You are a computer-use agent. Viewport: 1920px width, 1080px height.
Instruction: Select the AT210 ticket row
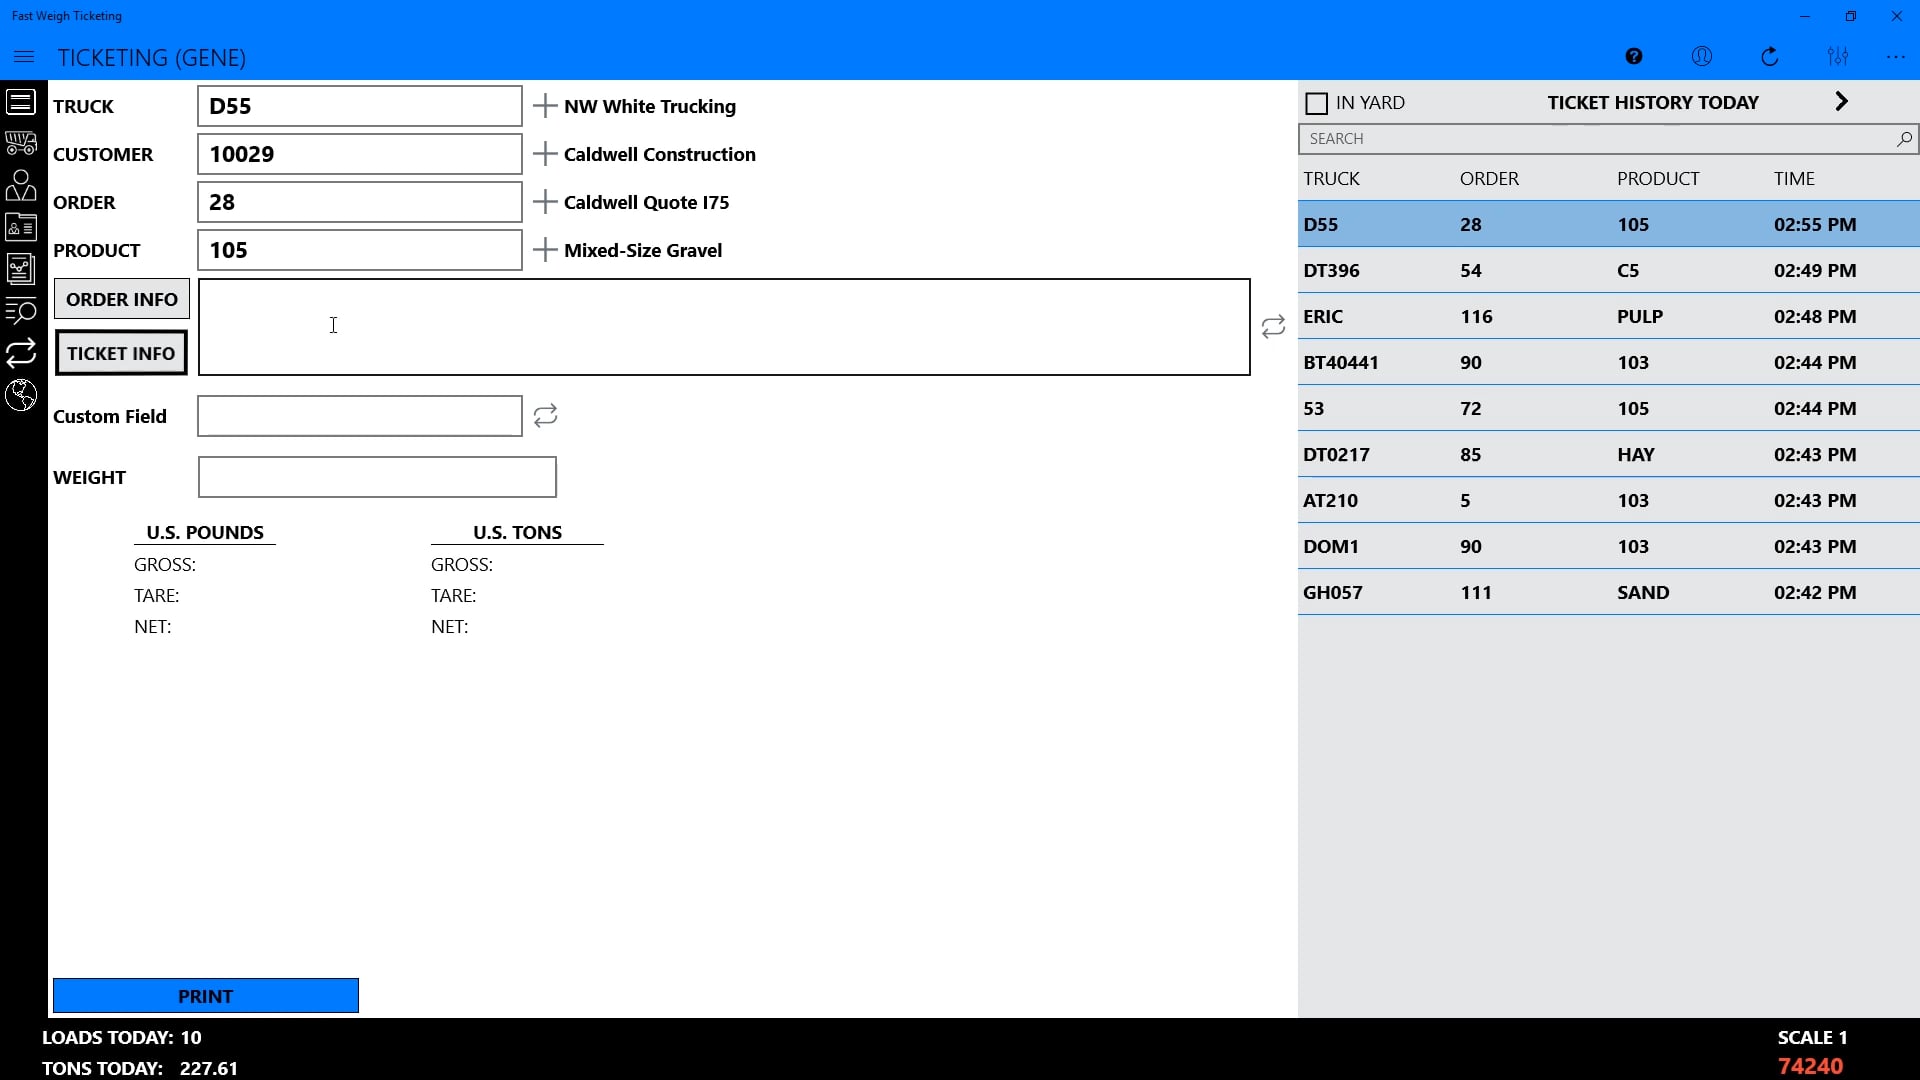pos(1608,500)
